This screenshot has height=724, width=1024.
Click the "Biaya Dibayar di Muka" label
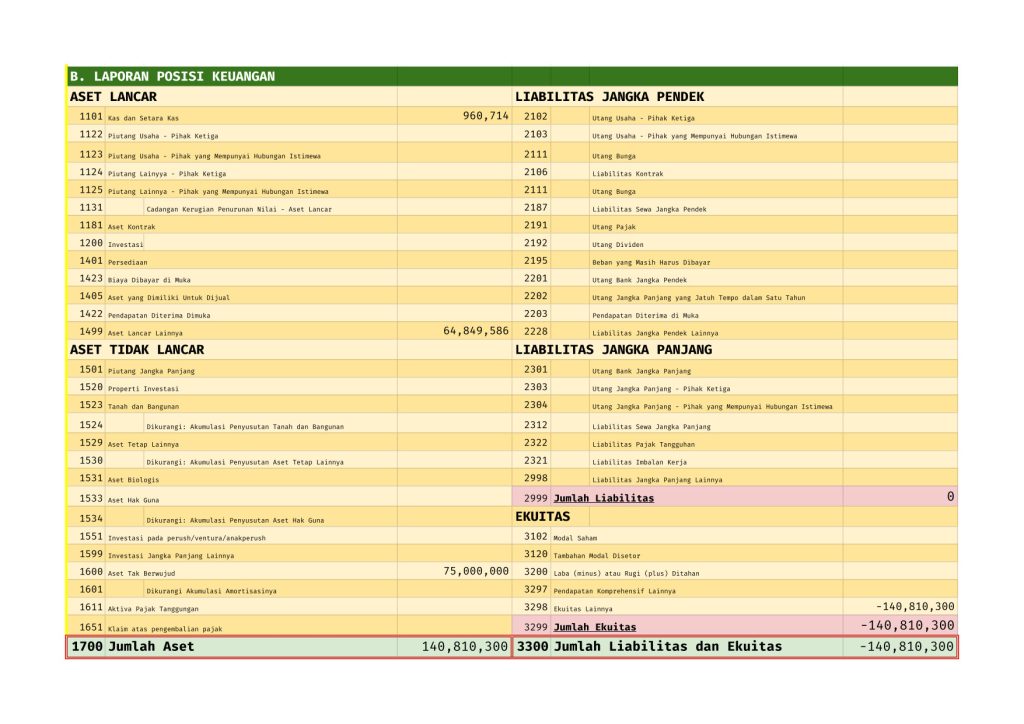click(149, 279)
